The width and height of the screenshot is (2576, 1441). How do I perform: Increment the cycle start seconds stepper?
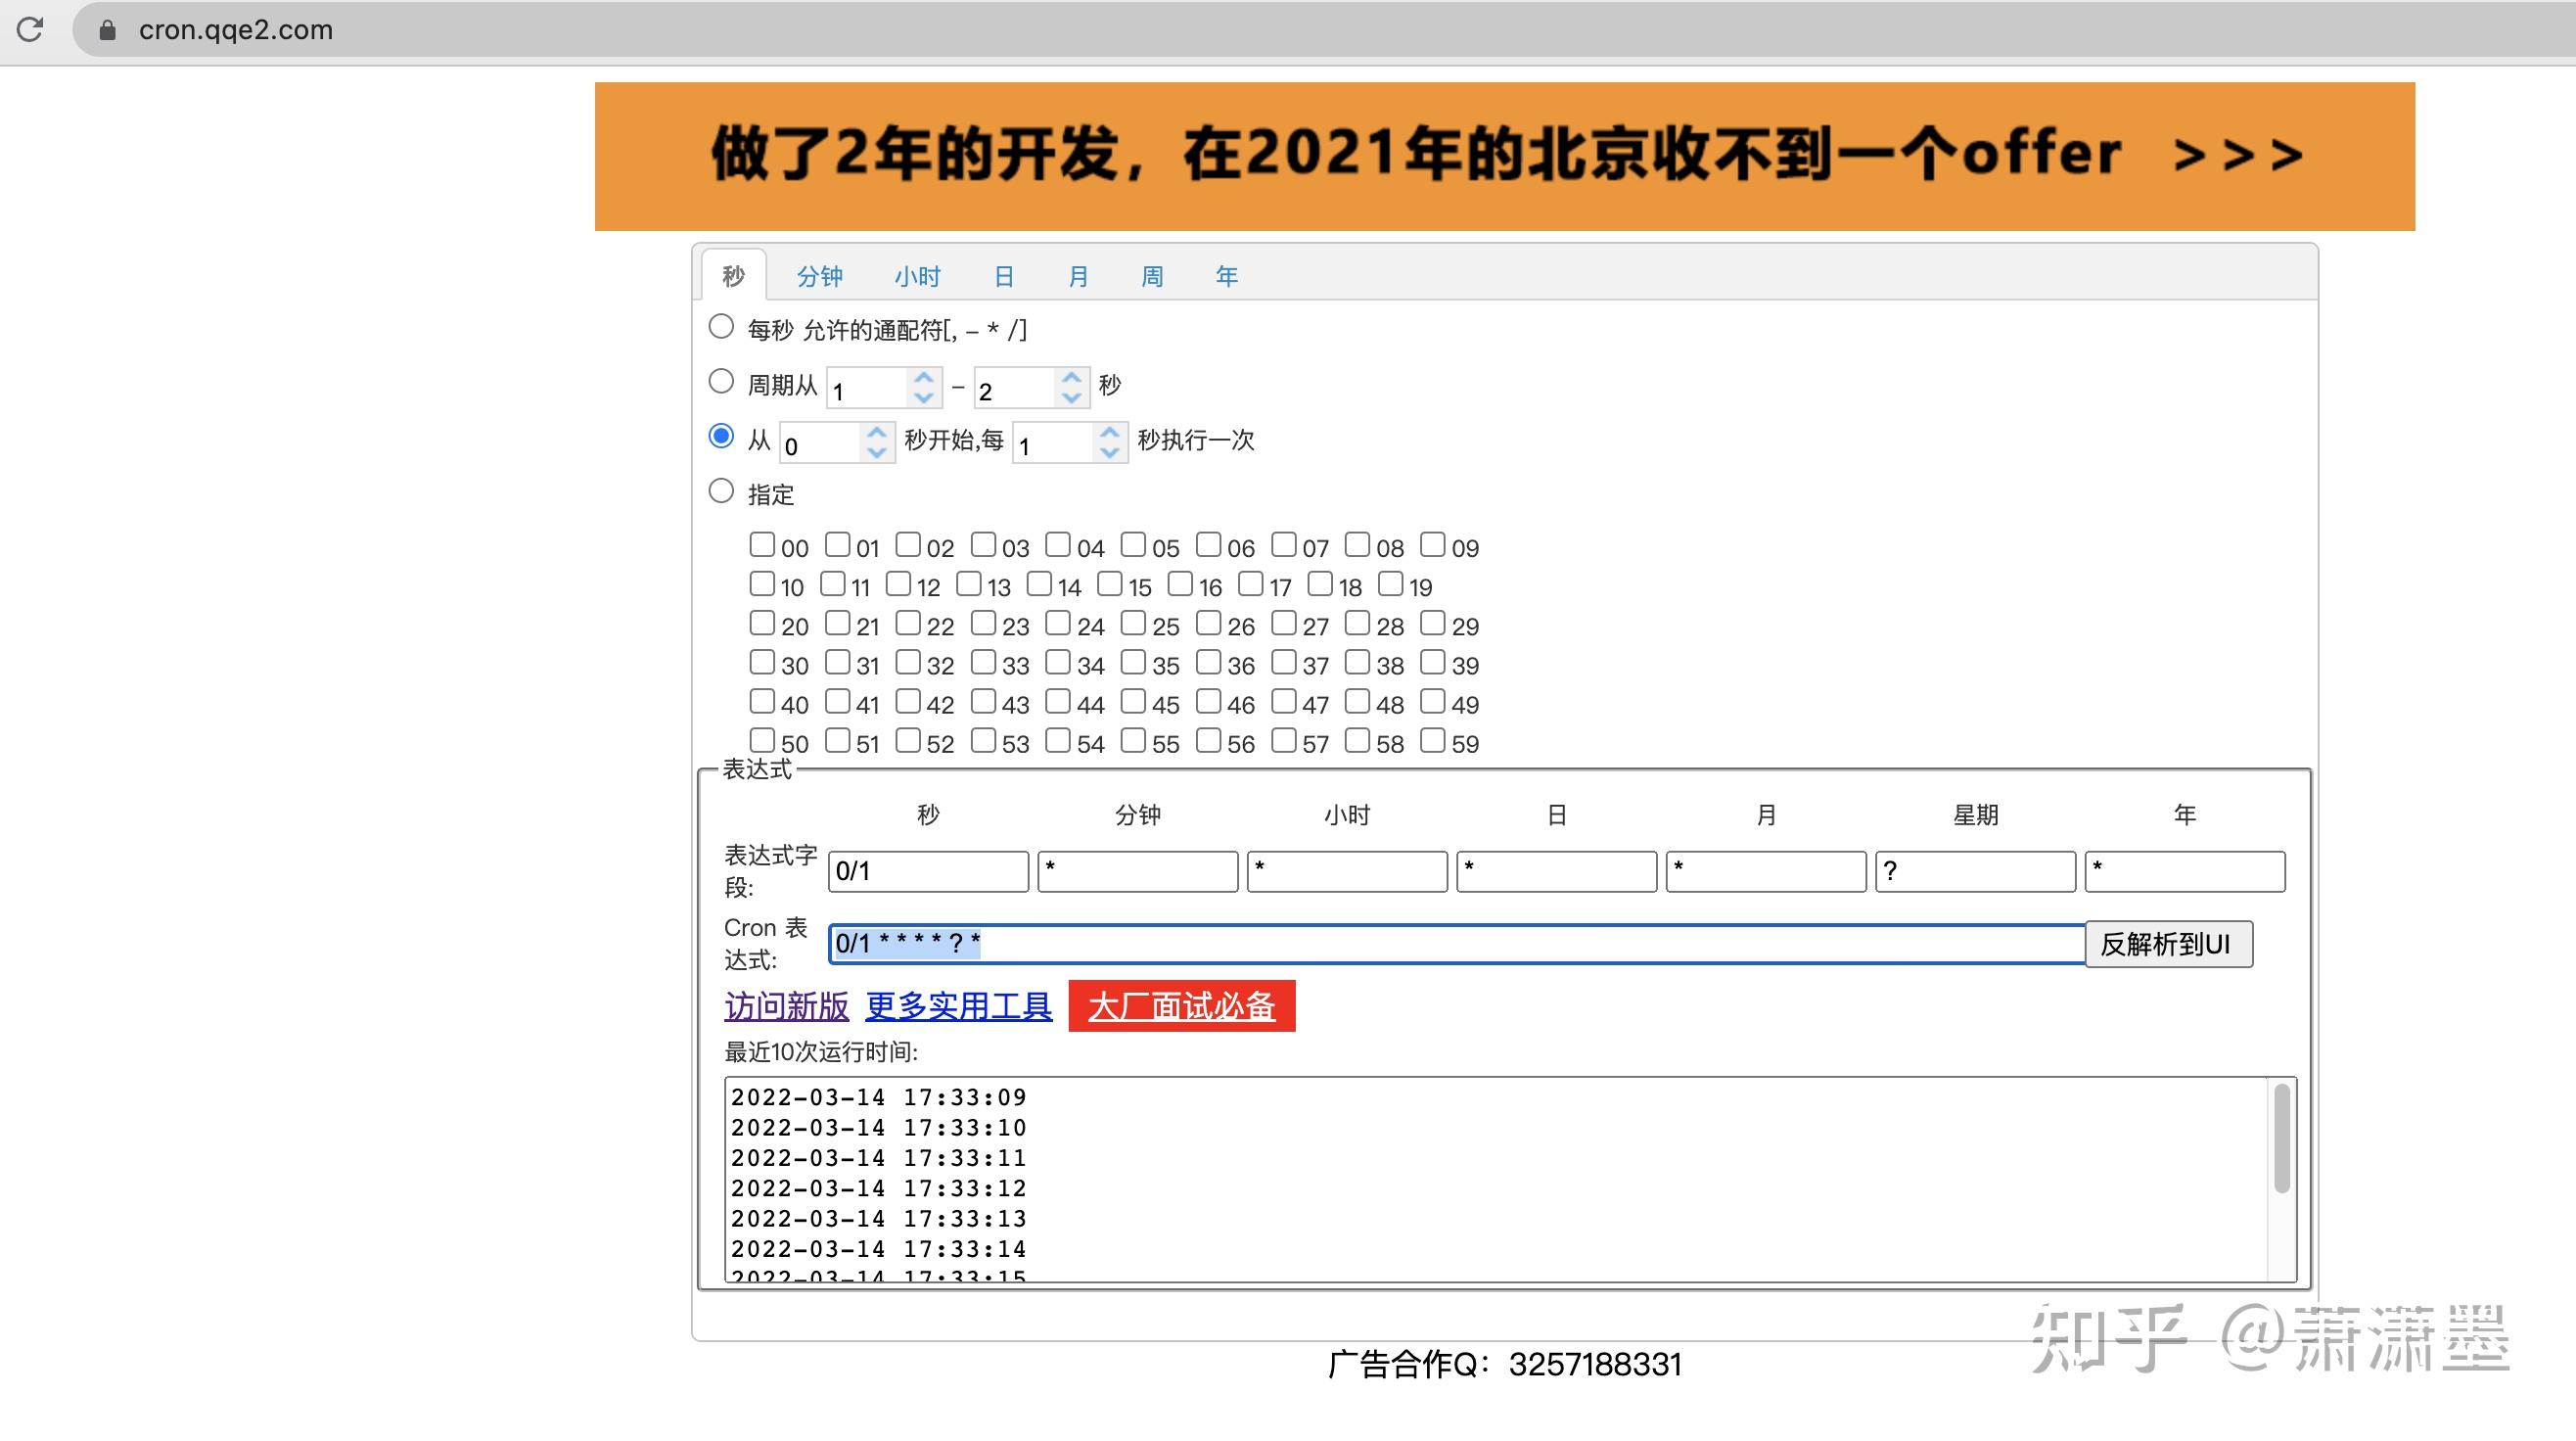923,378
